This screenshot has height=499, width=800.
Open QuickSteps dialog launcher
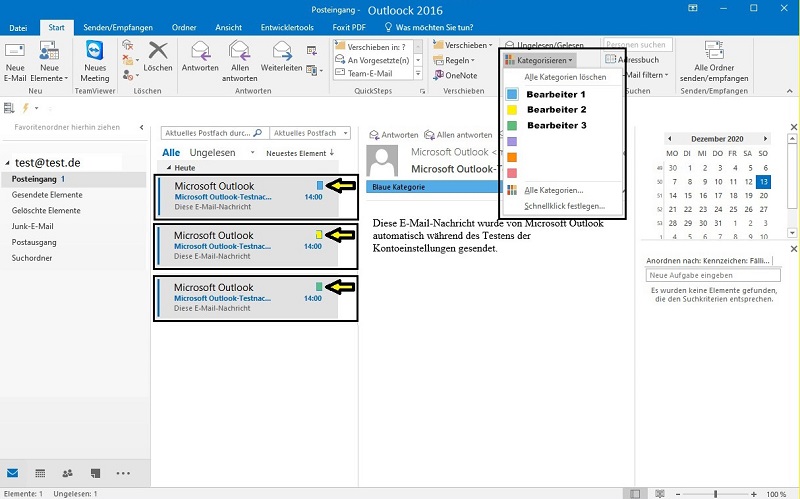click(x=422, y=91)
